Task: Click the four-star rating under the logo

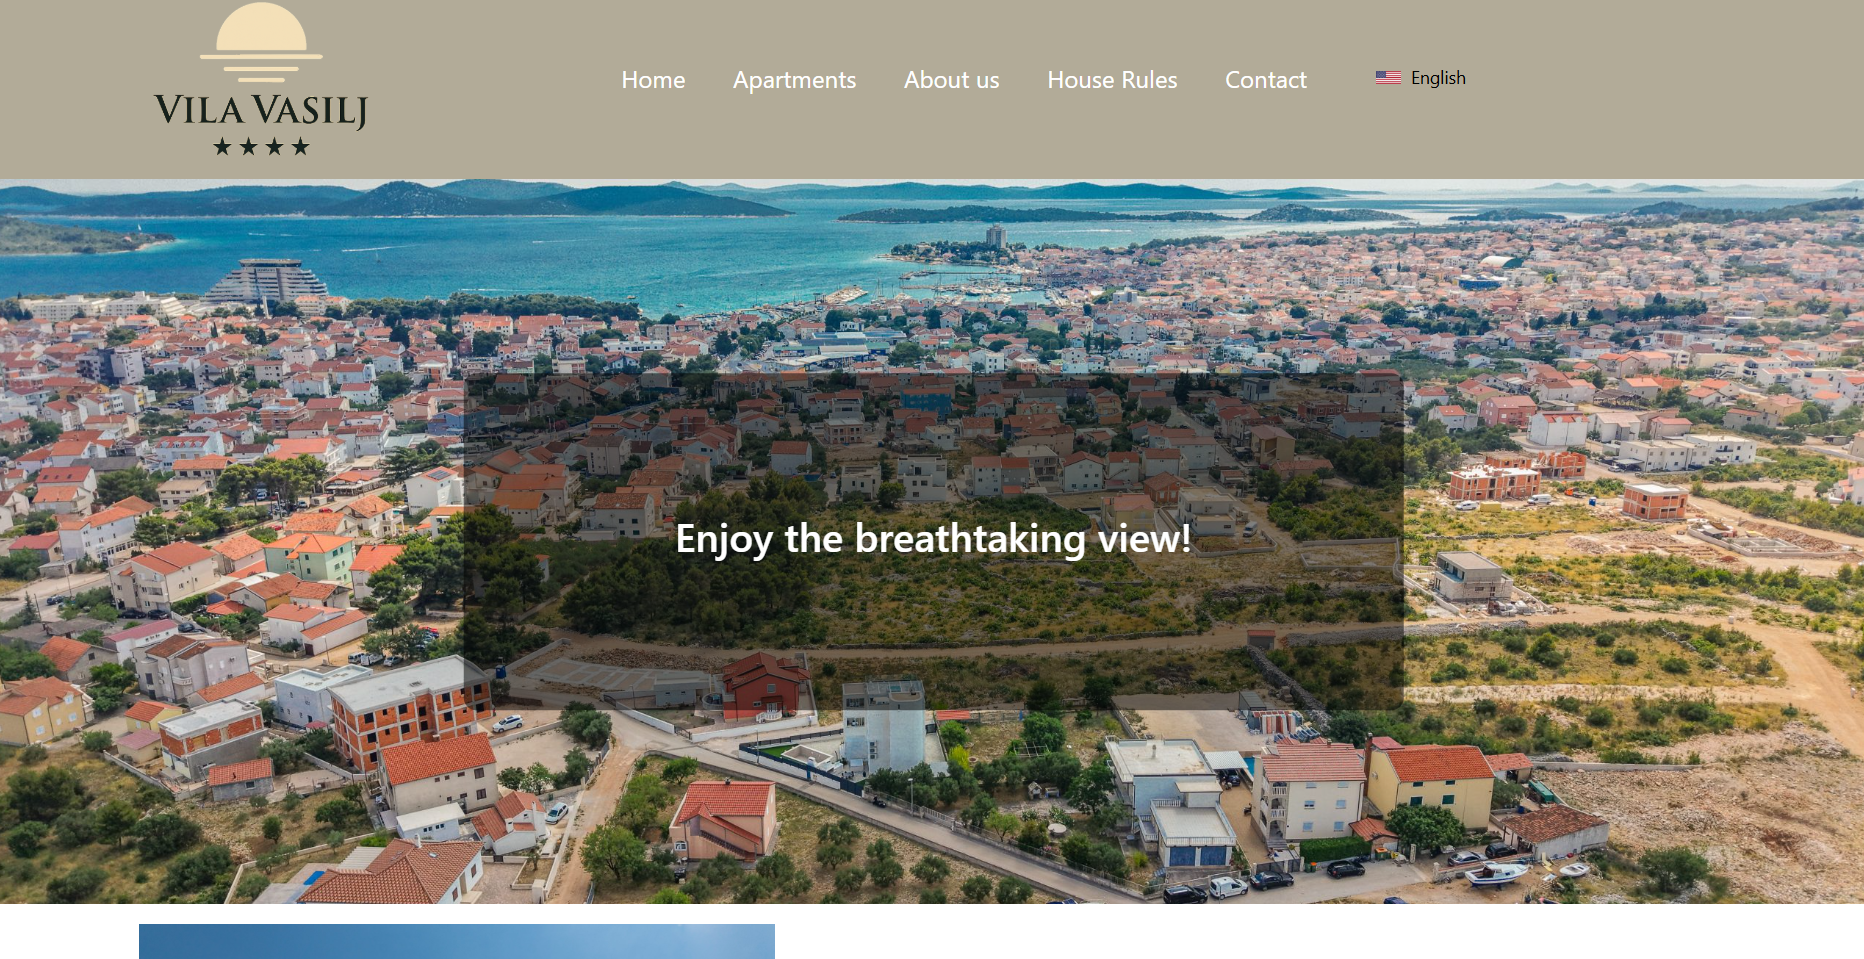Action: tap(261, 147)
